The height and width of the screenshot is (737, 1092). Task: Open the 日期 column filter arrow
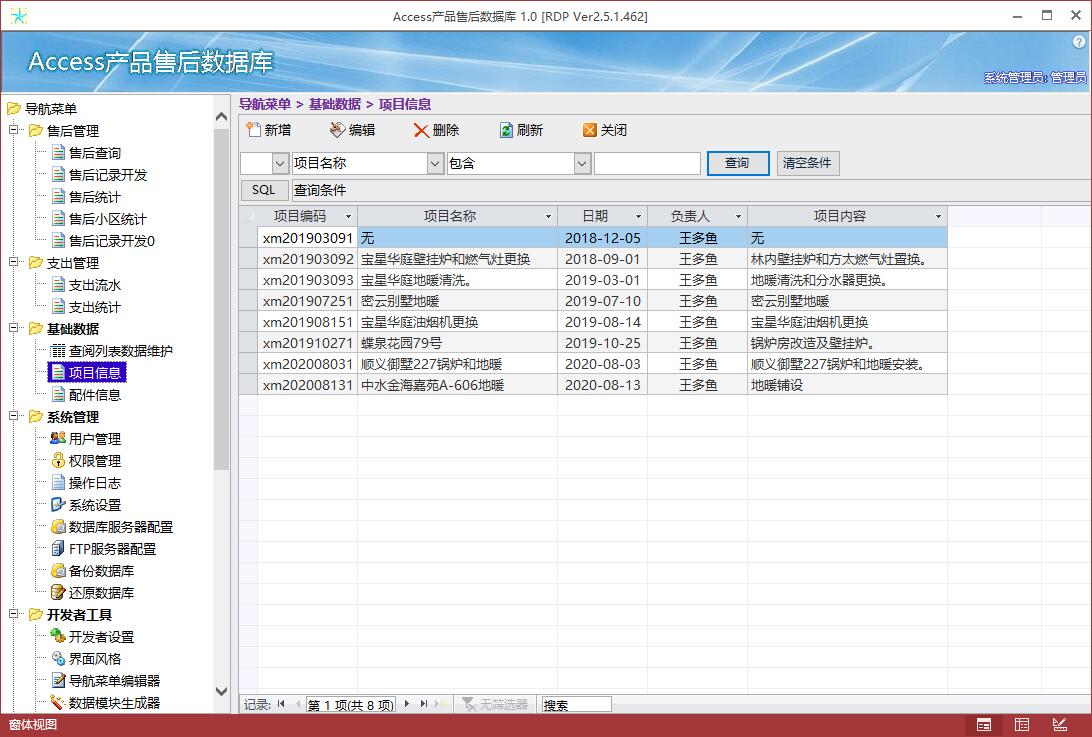pyautogui.click(x=638, y=217)
